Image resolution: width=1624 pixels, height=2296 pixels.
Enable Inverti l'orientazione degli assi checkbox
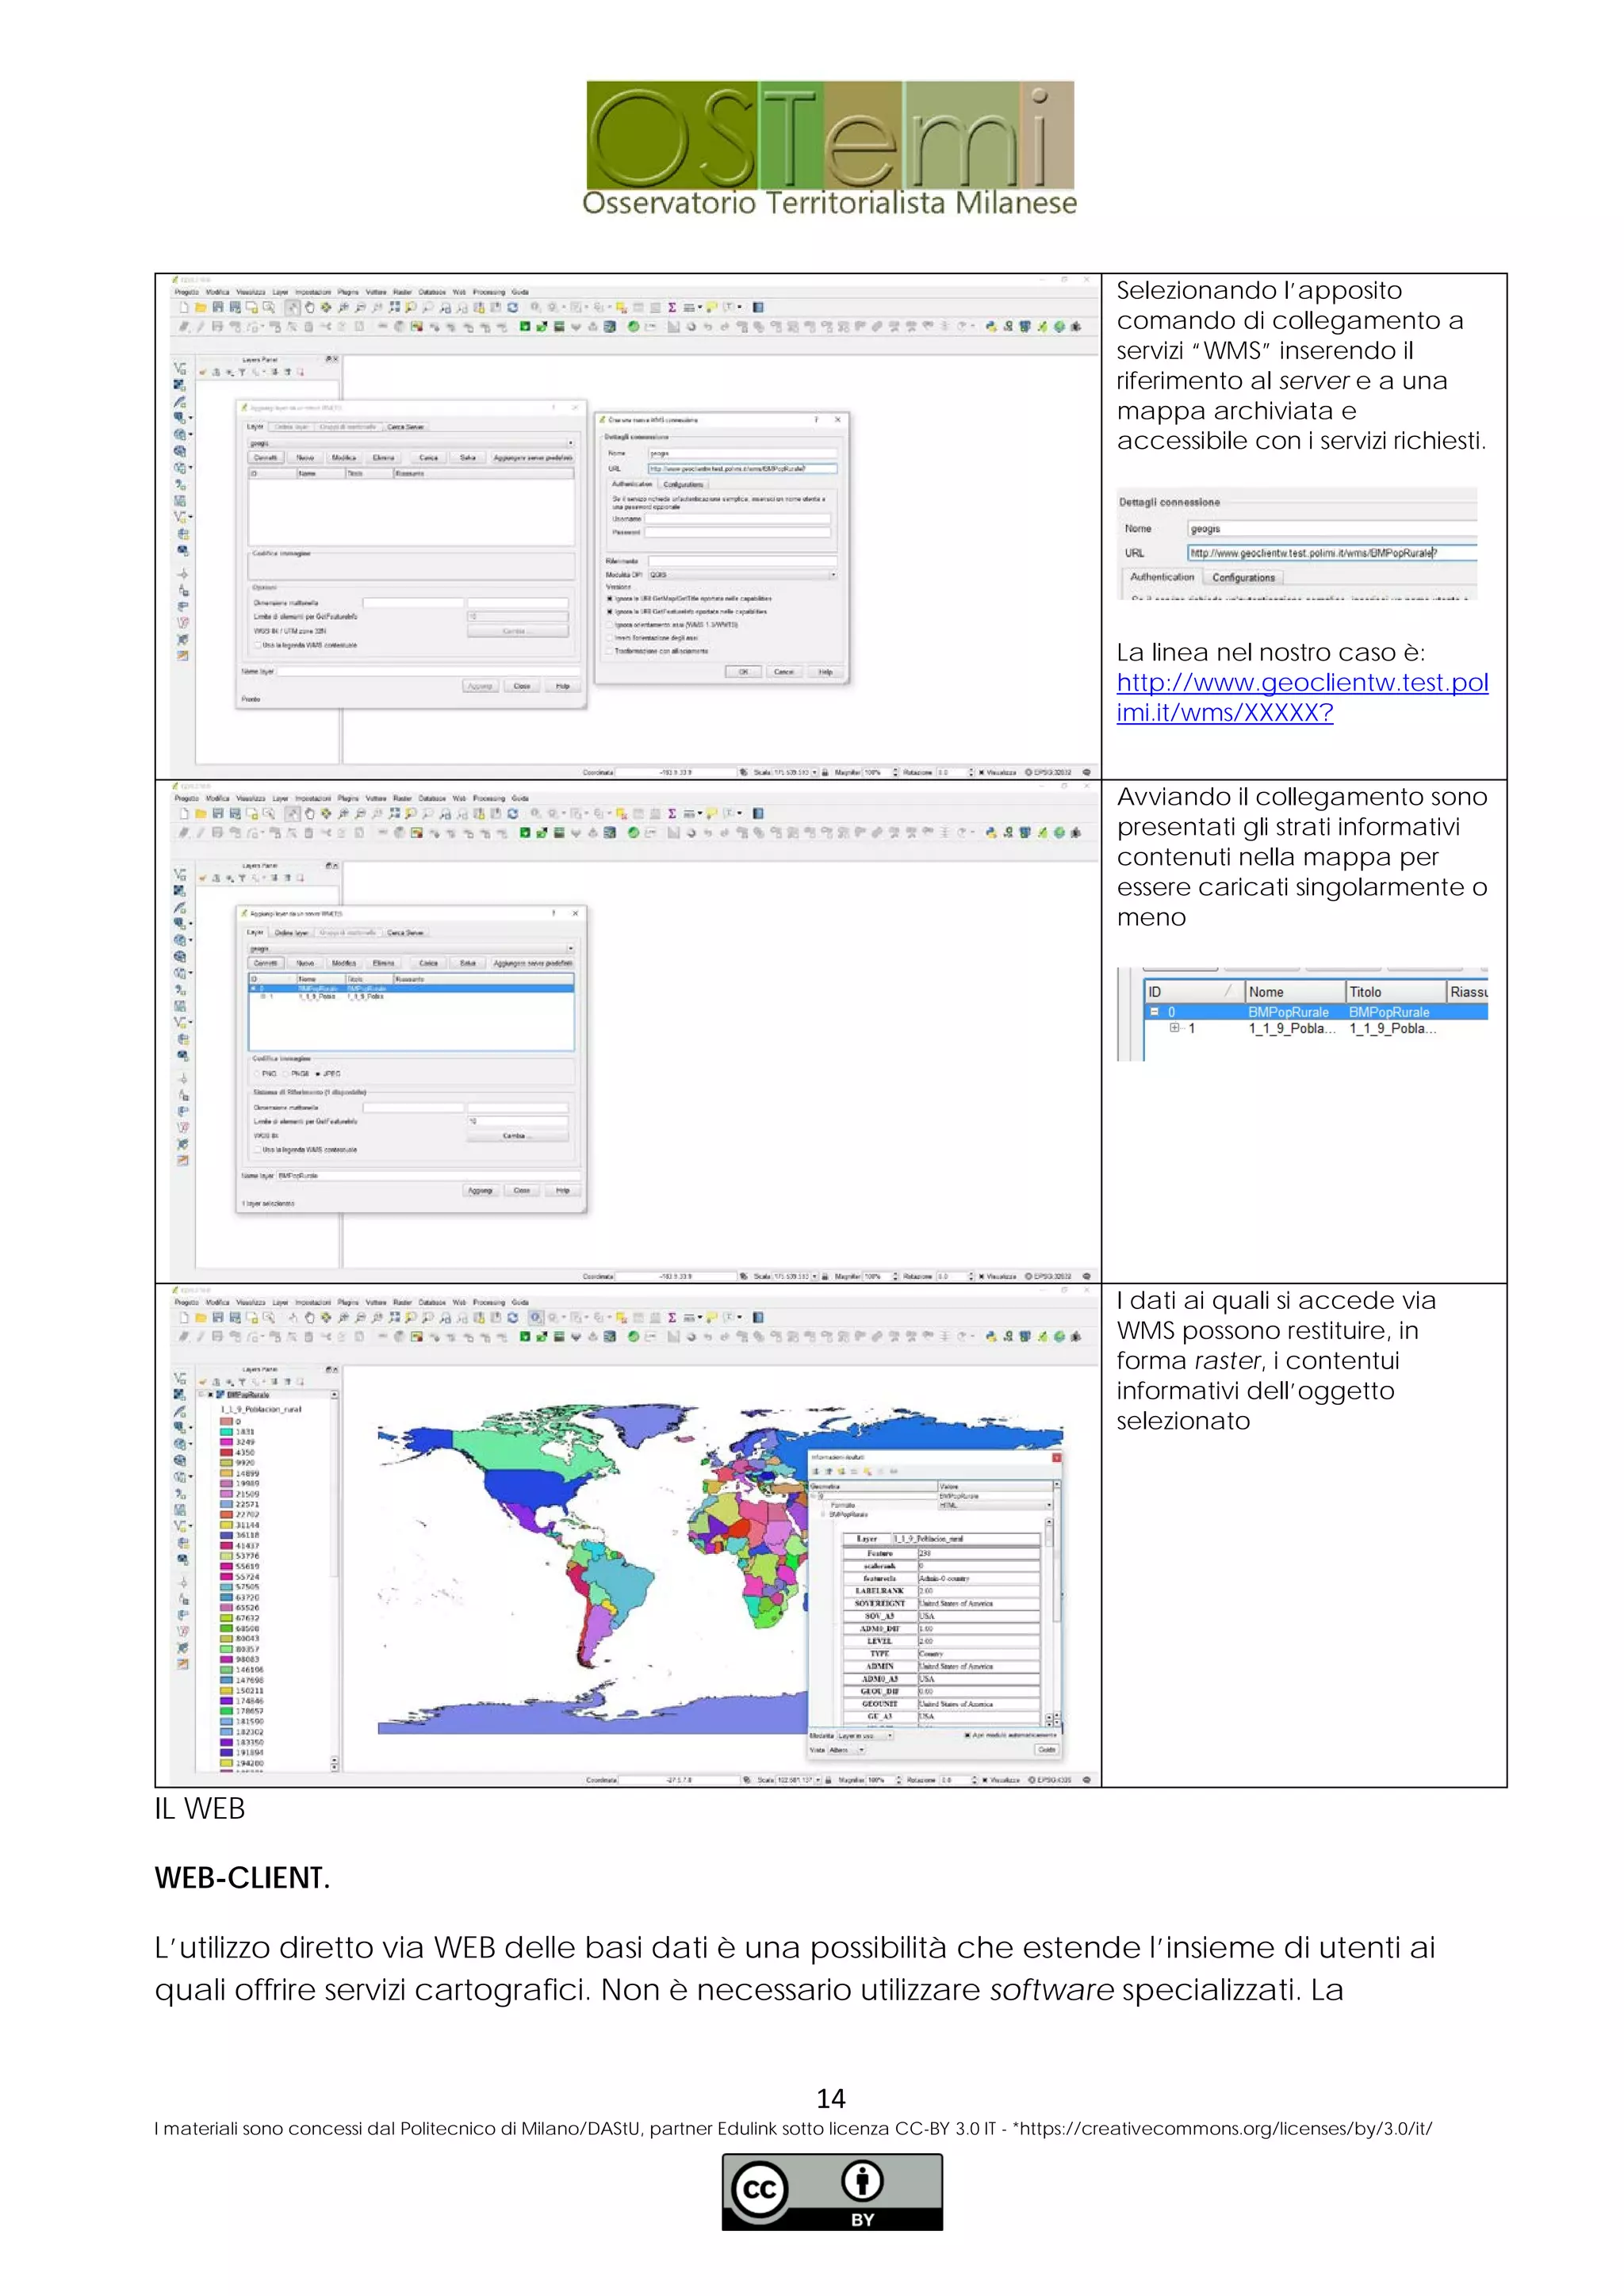point(609,639)
